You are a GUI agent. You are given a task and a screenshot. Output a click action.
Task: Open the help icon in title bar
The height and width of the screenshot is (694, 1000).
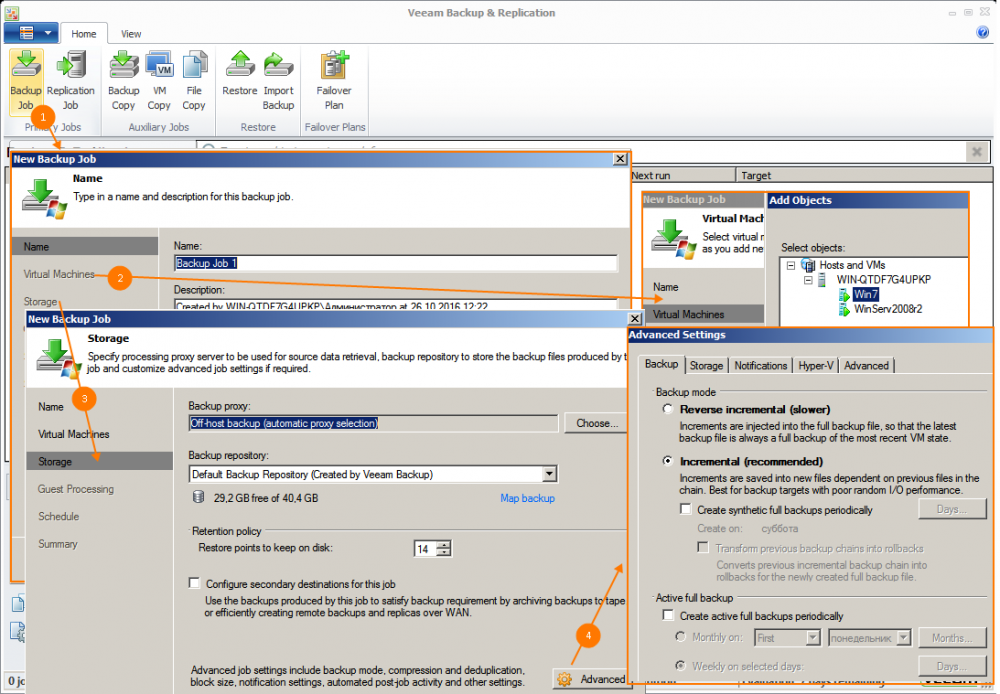(x=983, y=33)
